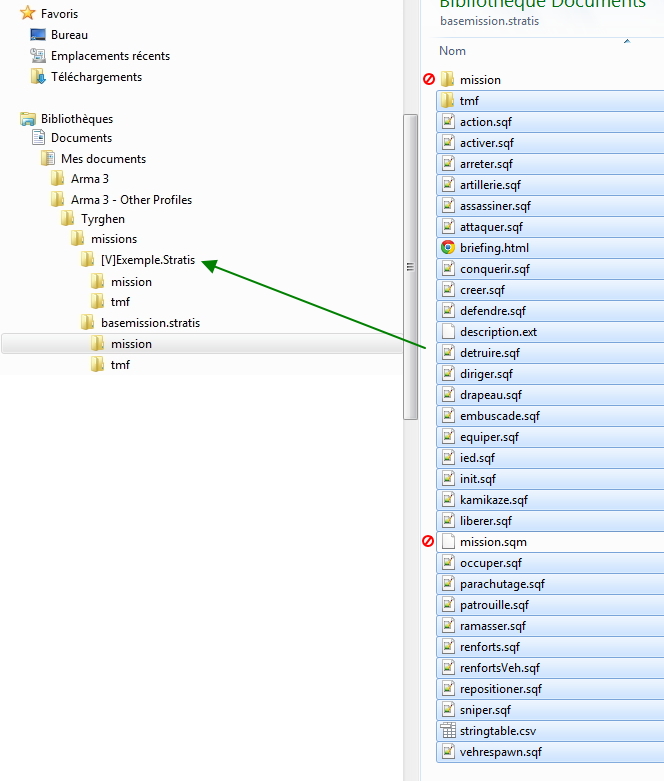This screenshot has width=664, height=781.
Task: Select the [V]Exemple.Stratis folder in tree
Action: coord(147,261)
